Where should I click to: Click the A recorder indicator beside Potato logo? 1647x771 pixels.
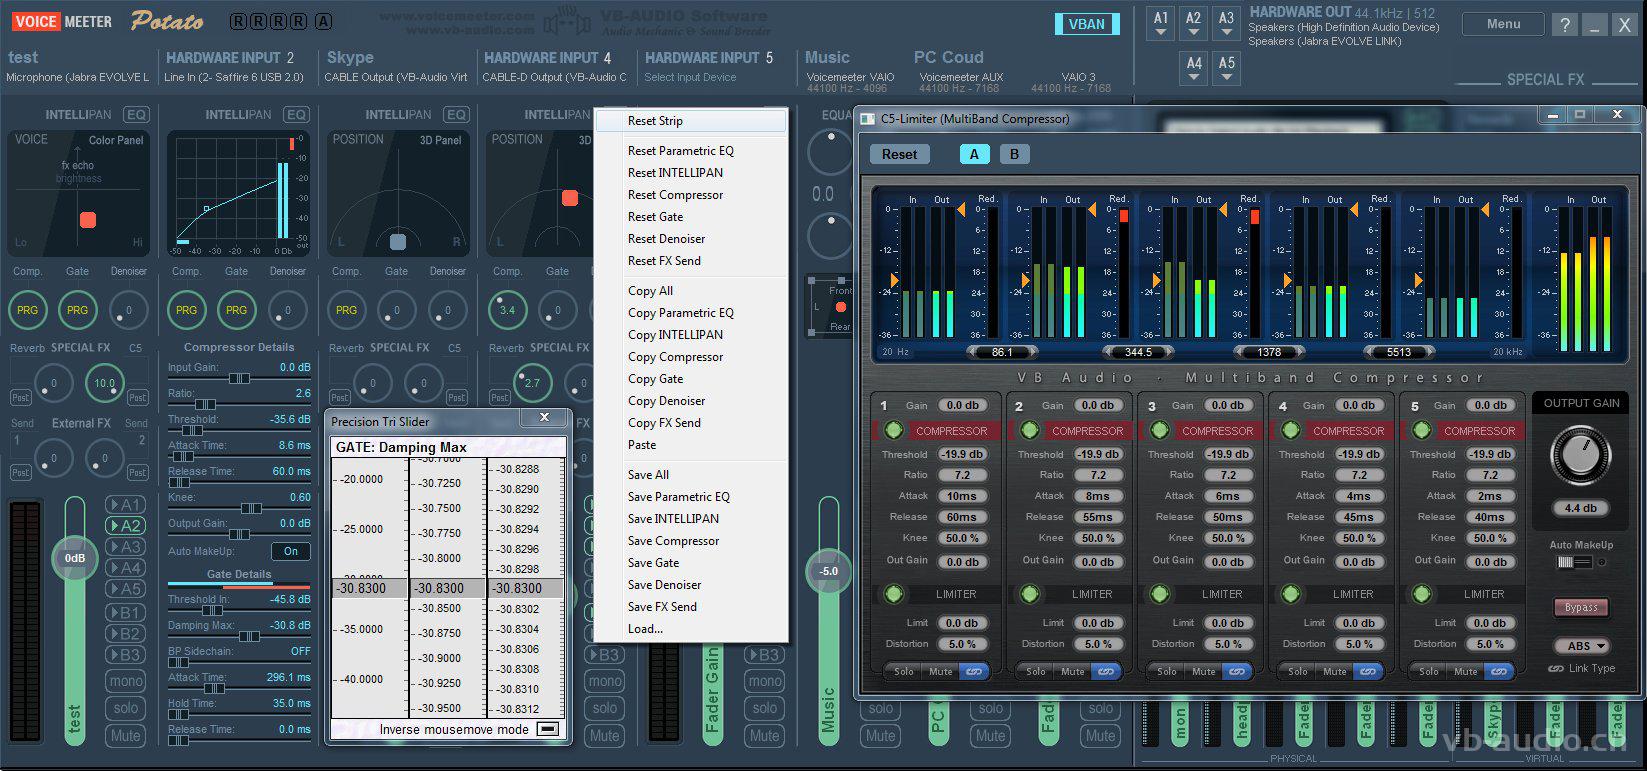(x=323, y=21)
